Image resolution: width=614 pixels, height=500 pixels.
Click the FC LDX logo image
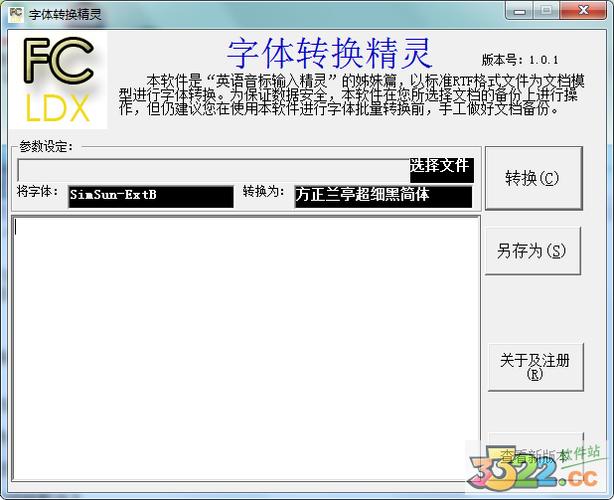(x=58, y=80)
